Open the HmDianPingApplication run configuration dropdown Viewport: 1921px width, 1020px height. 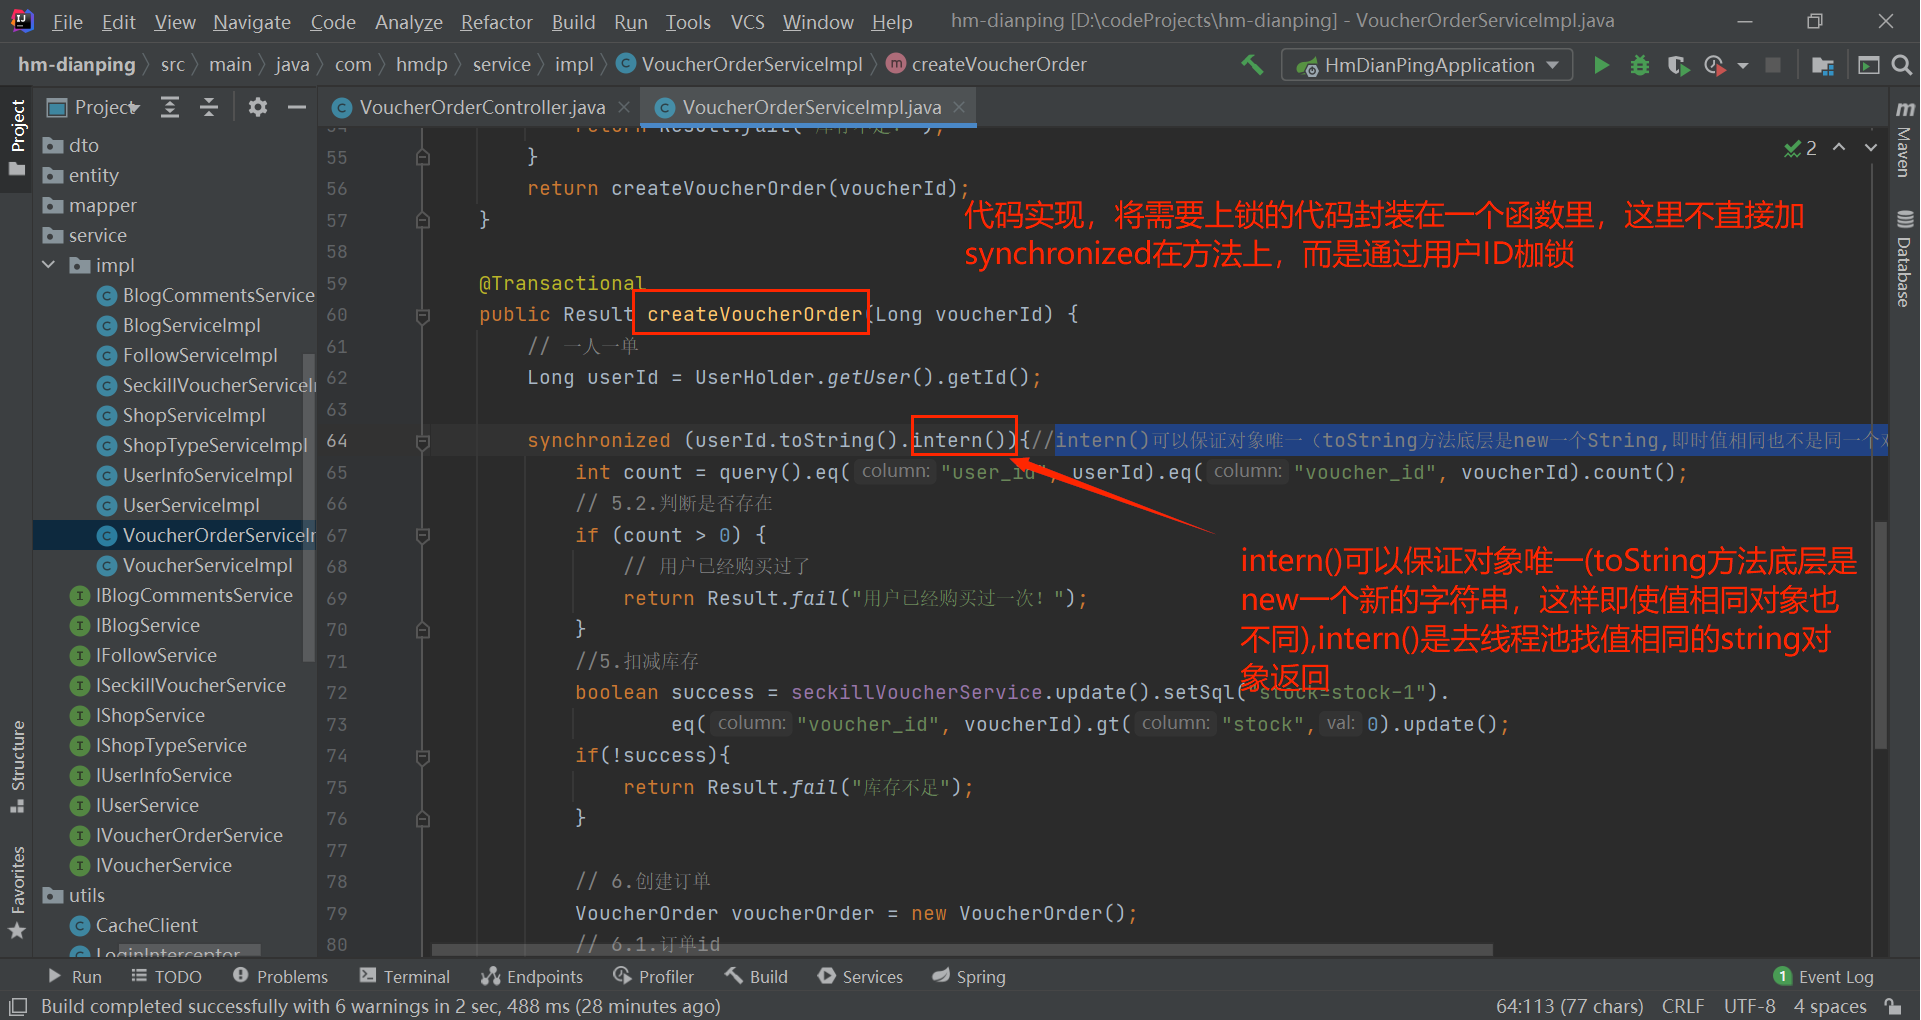pyautogui.click(x=1426, y=65)
